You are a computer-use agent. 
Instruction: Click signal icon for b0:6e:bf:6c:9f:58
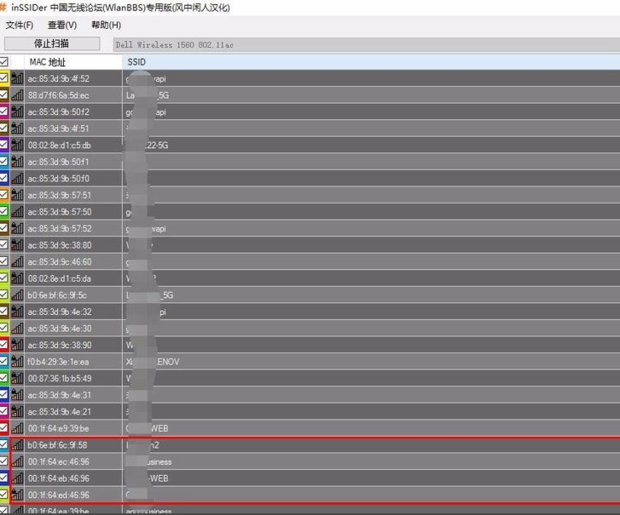(17, 445)
